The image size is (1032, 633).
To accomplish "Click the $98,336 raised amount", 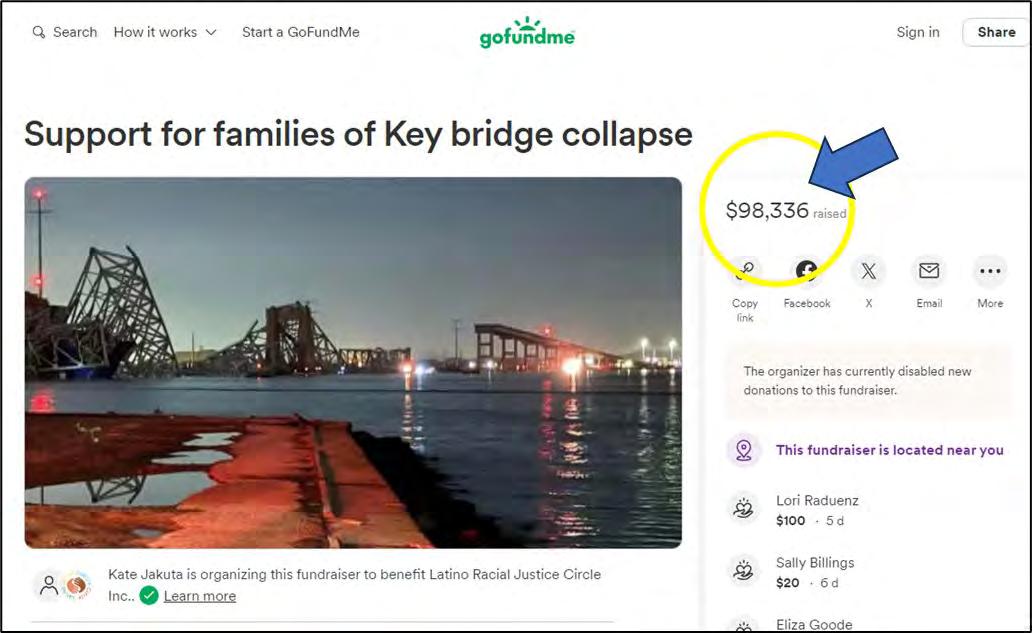I will click(767, 211).
